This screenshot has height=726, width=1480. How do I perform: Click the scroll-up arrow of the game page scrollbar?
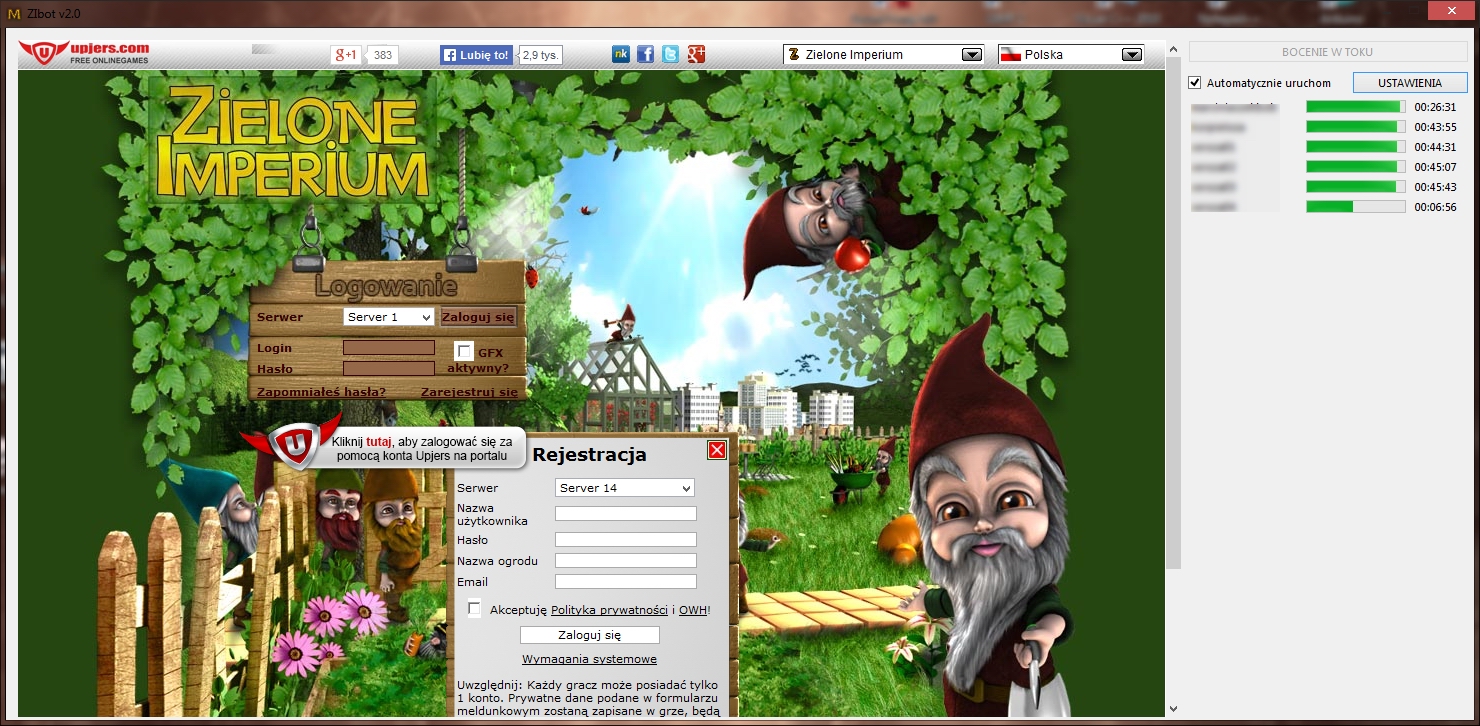(1173, 47)
